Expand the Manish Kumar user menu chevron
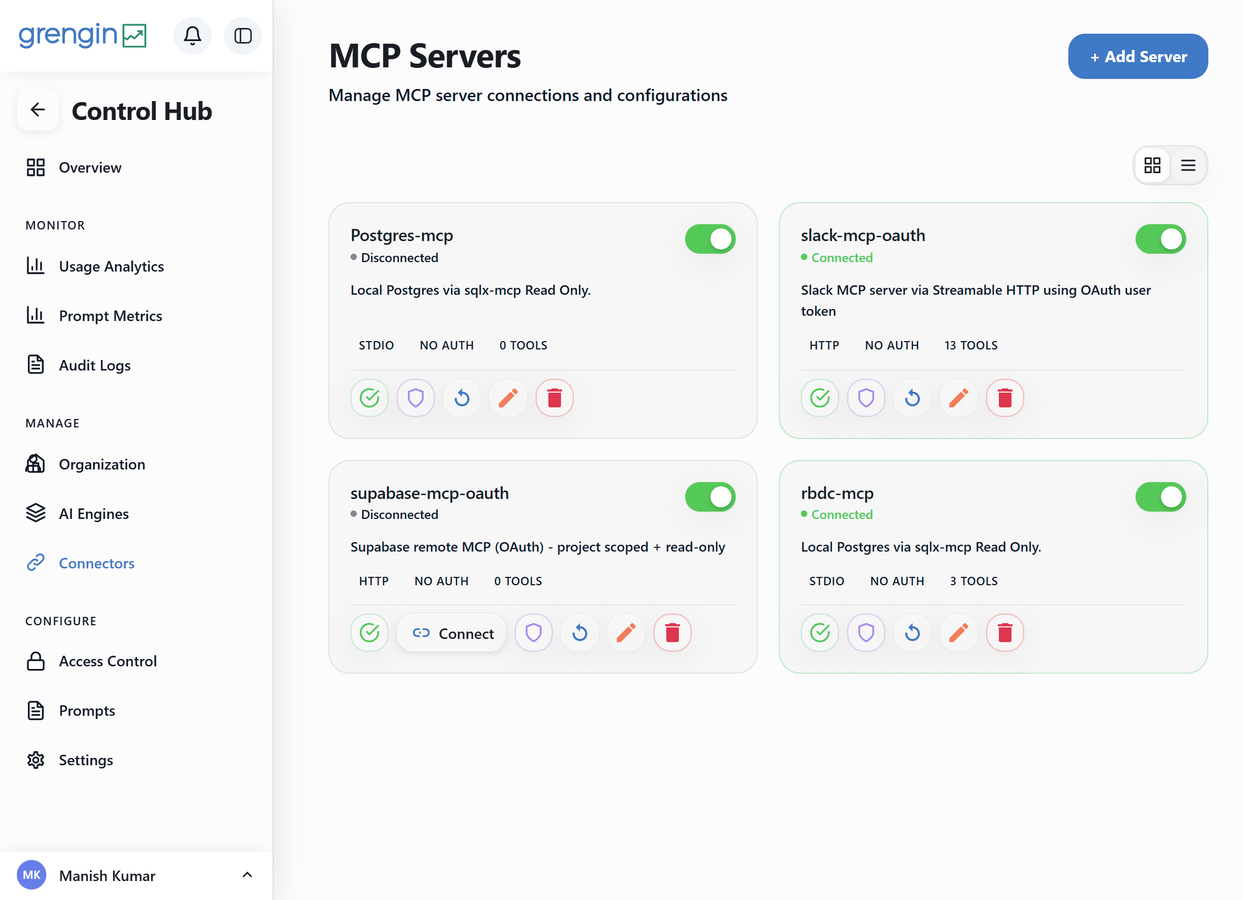The width and height of the screenshot is (1242, 900). point(247,875)
